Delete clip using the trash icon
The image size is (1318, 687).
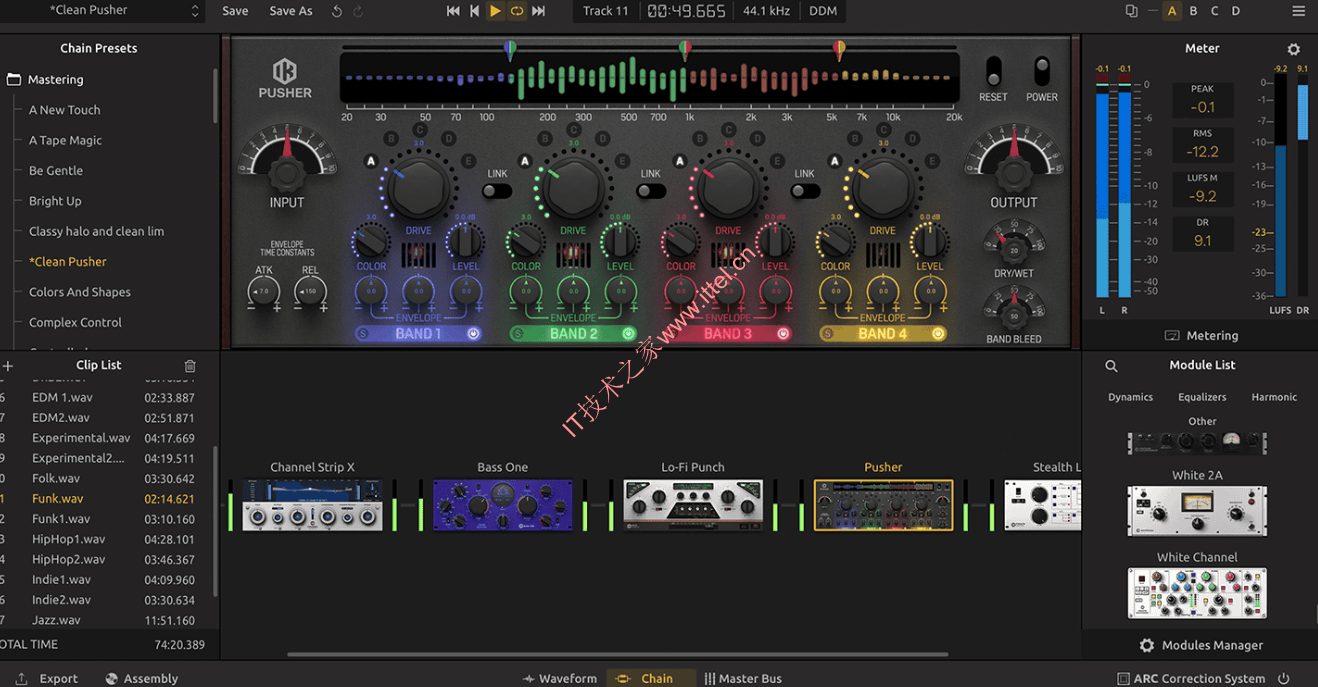[190, 366]
